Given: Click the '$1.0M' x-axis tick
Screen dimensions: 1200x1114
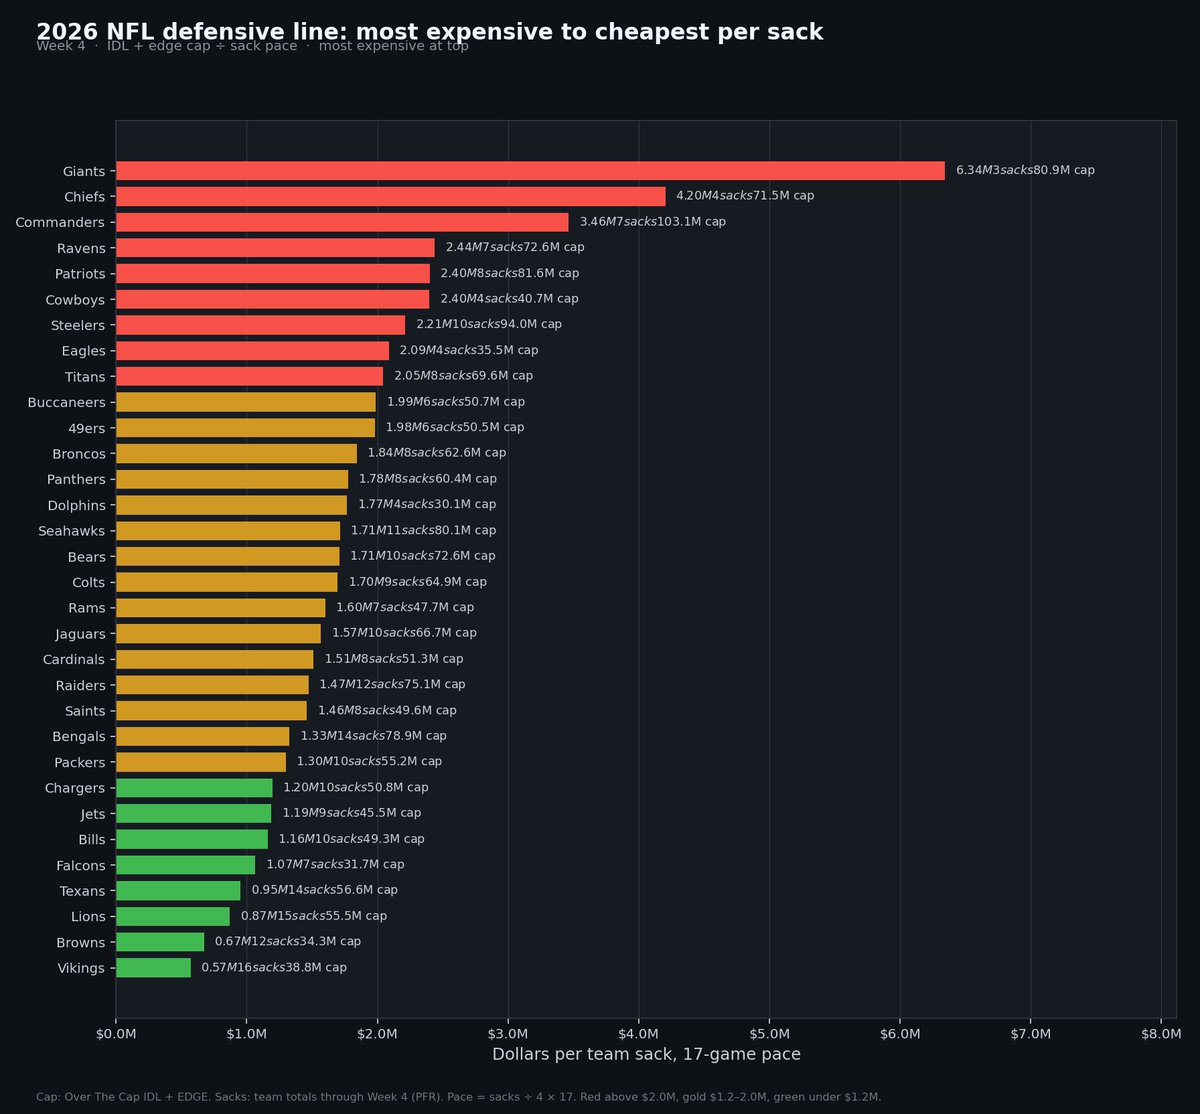Looking at the screenshot, I should [247, 1034].
